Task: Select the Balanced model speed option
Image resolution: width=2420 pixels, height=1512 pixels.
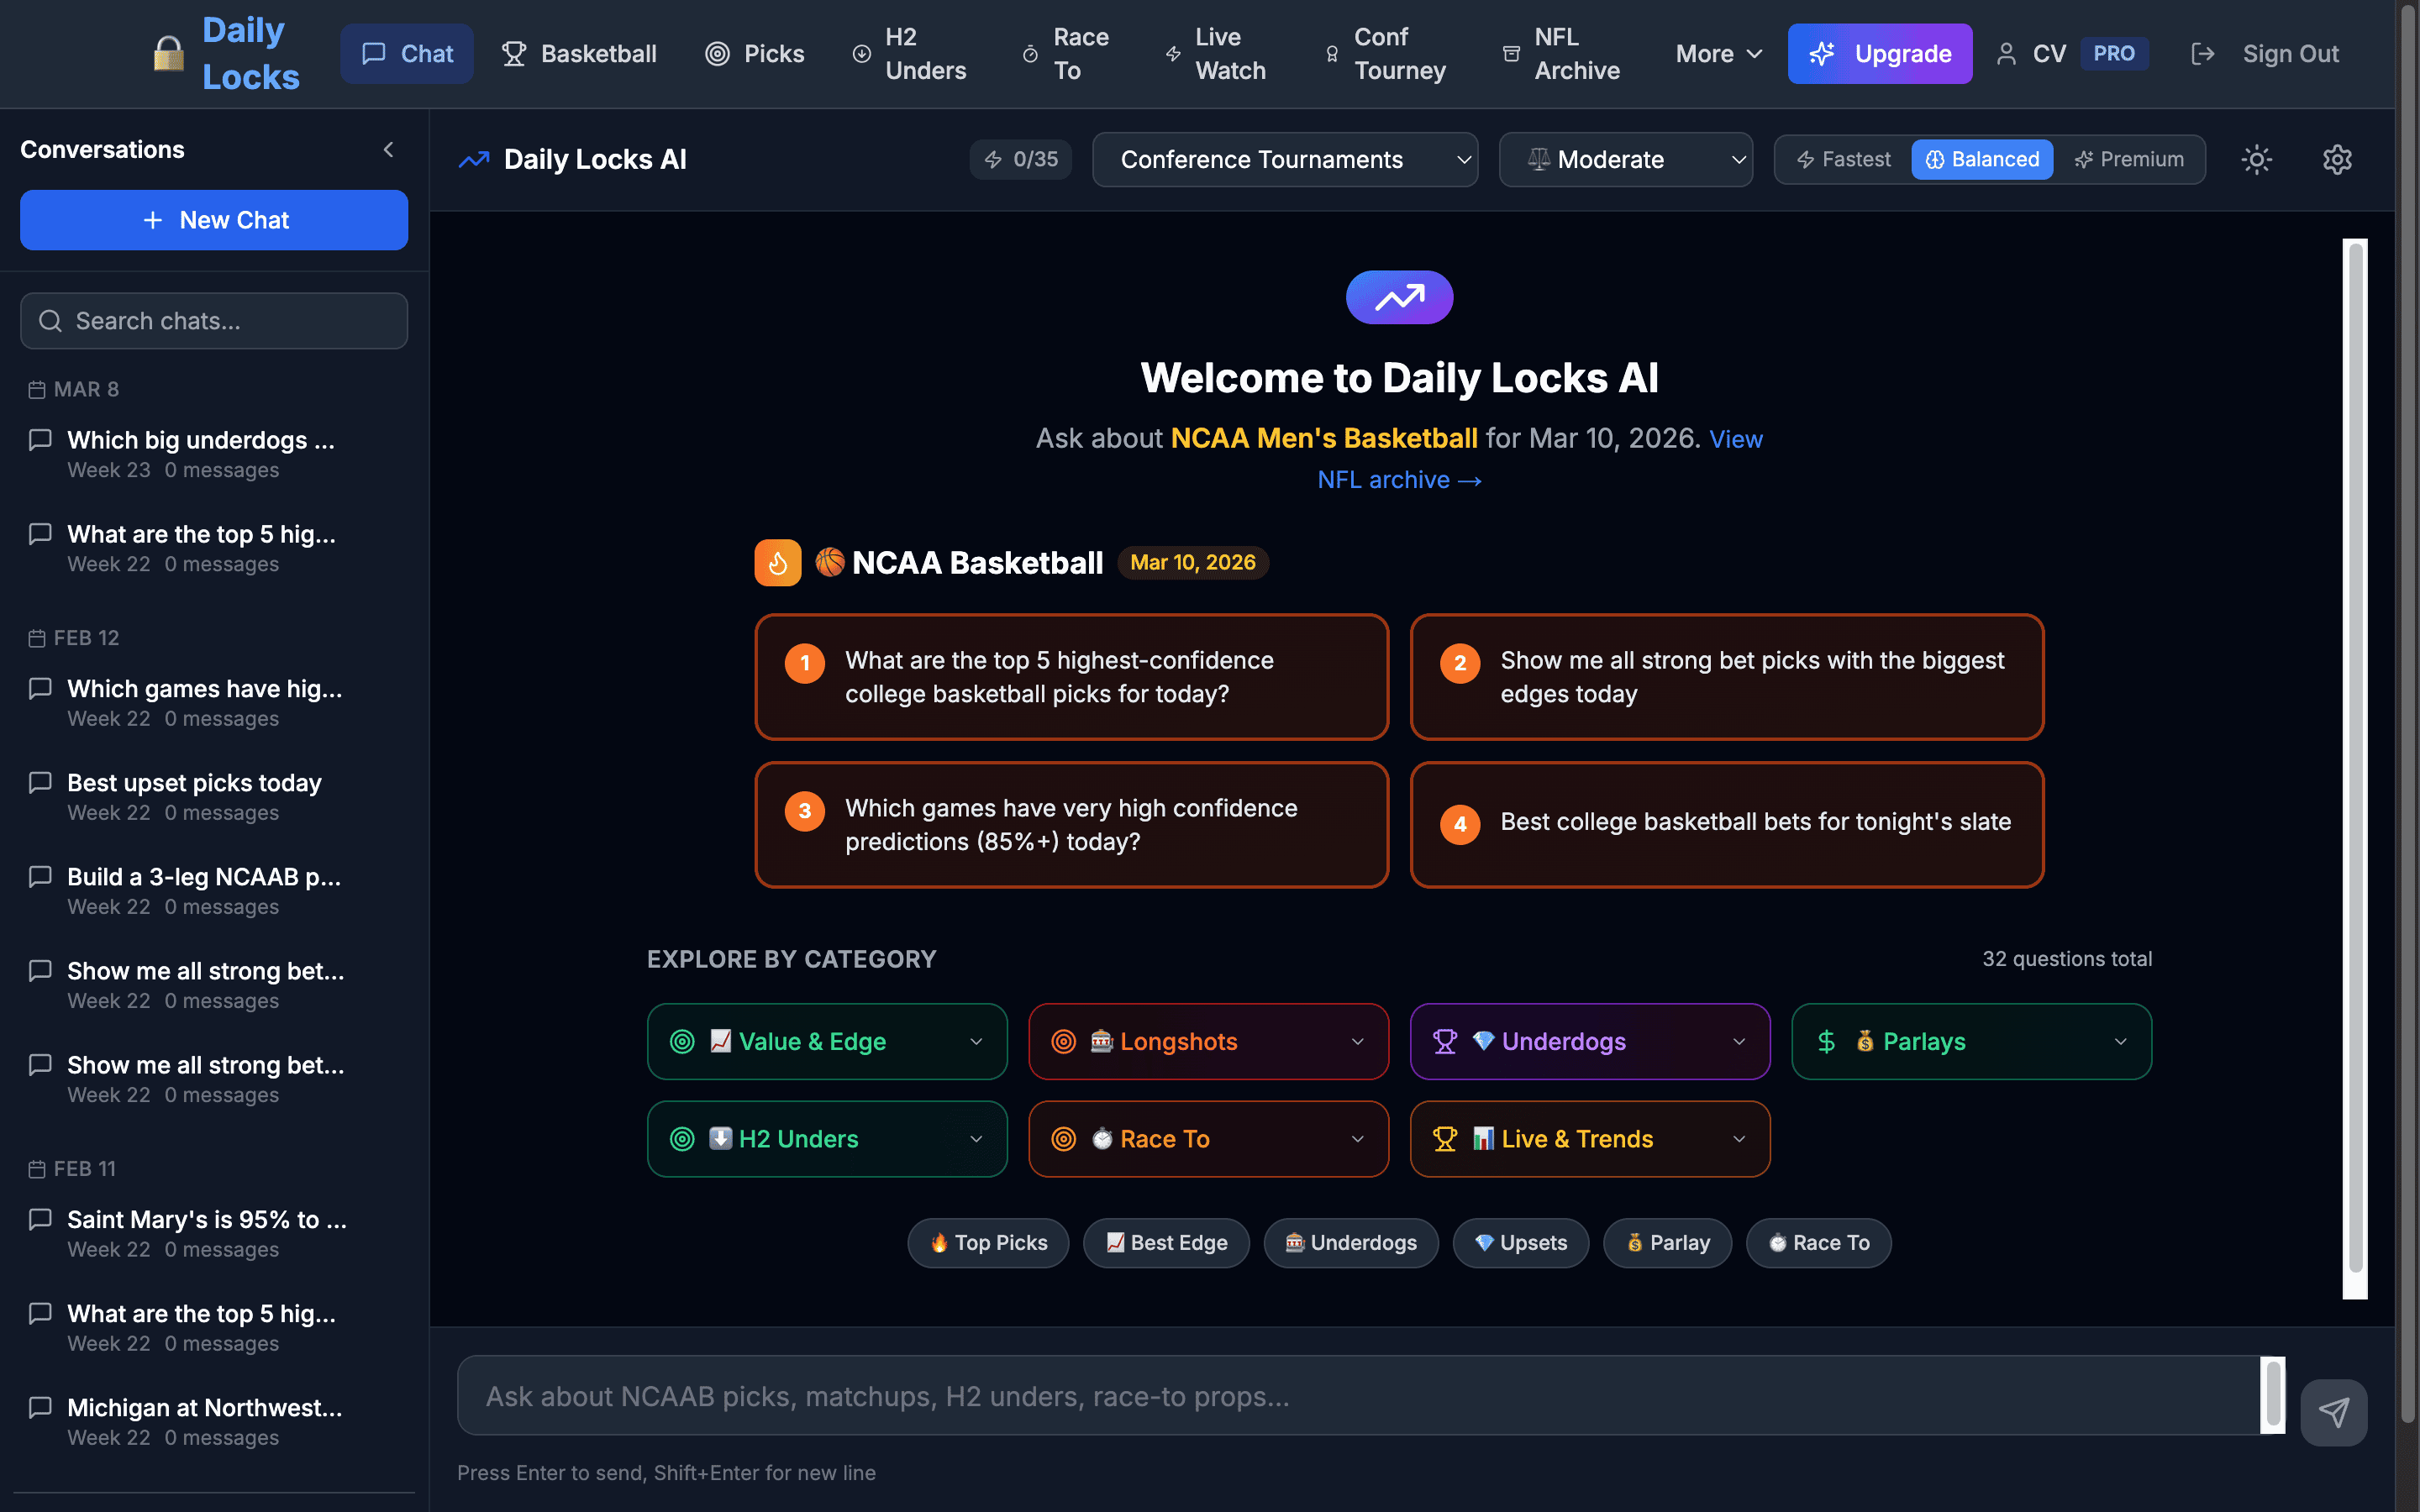Action: pos(1982,159)
